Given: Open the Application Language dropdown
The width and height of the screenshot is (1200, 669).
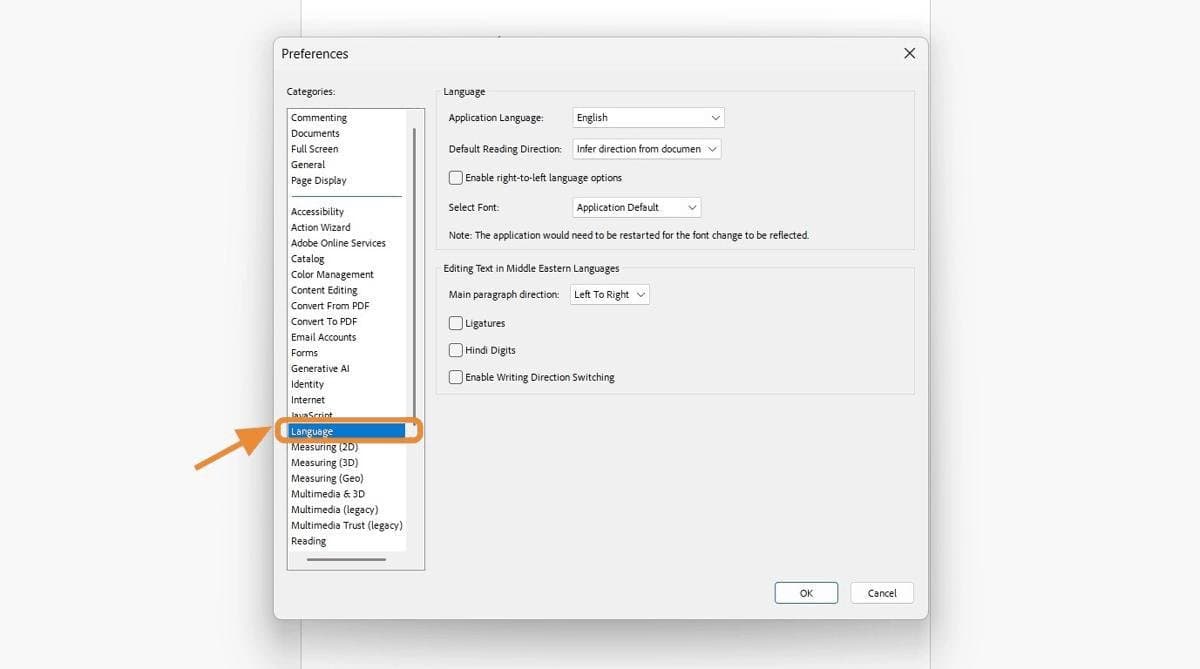Looking at the screenshot, I should coord(647,117).
